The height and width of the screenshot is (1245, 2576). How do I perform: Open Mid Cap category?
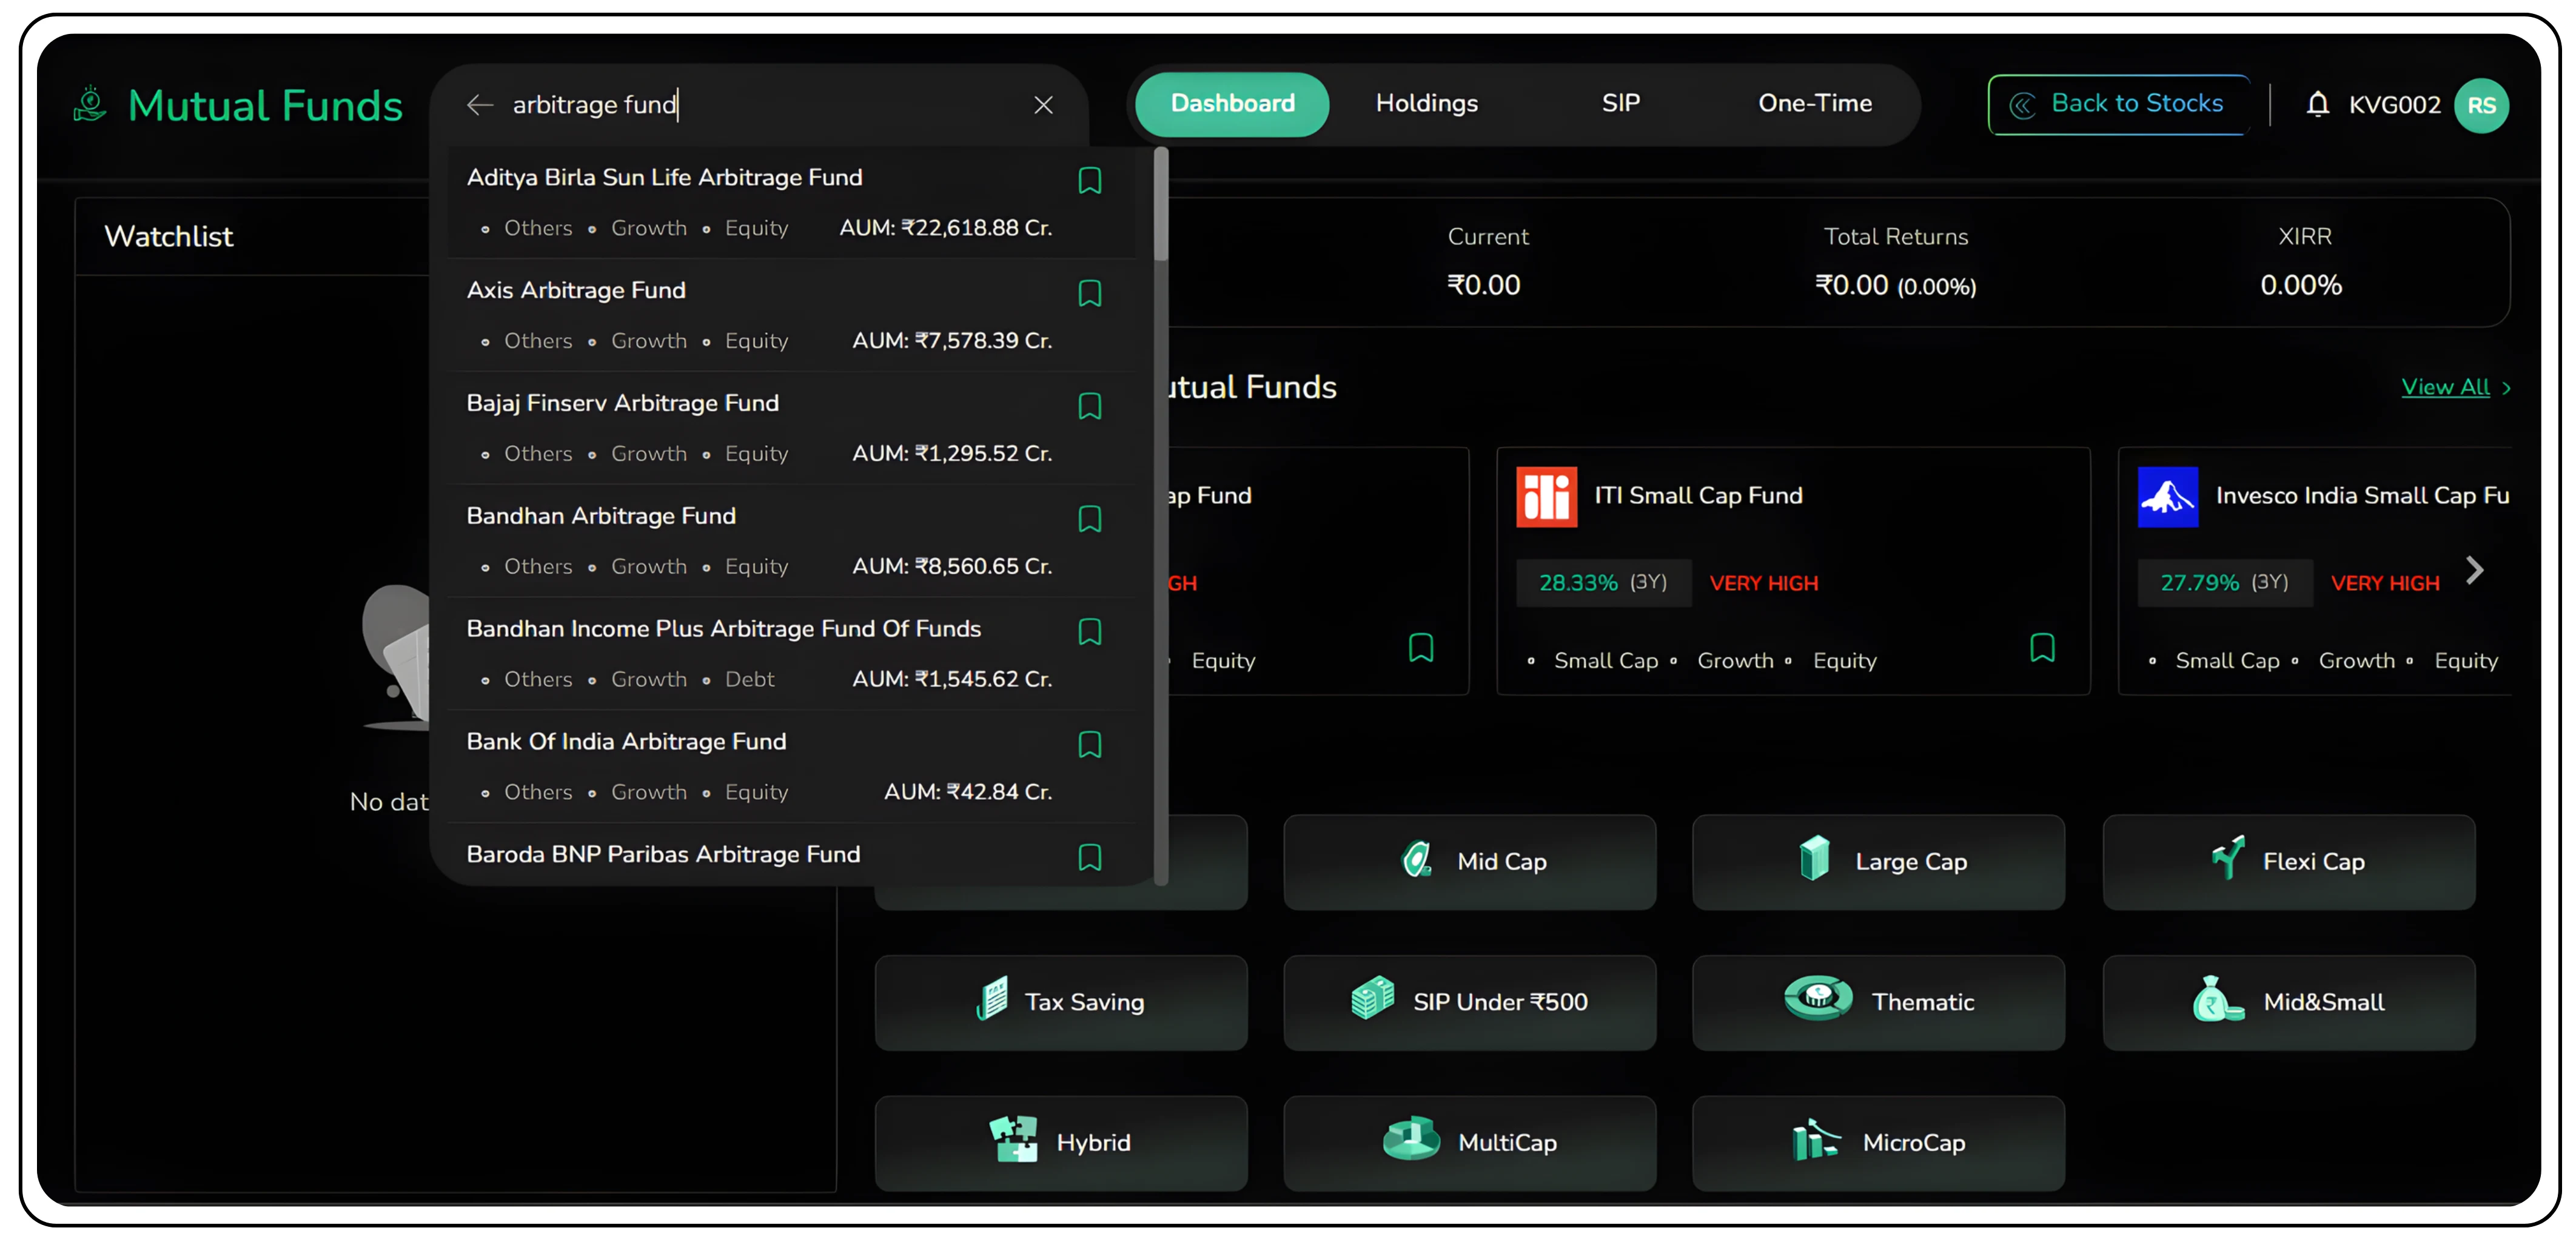1469,862
